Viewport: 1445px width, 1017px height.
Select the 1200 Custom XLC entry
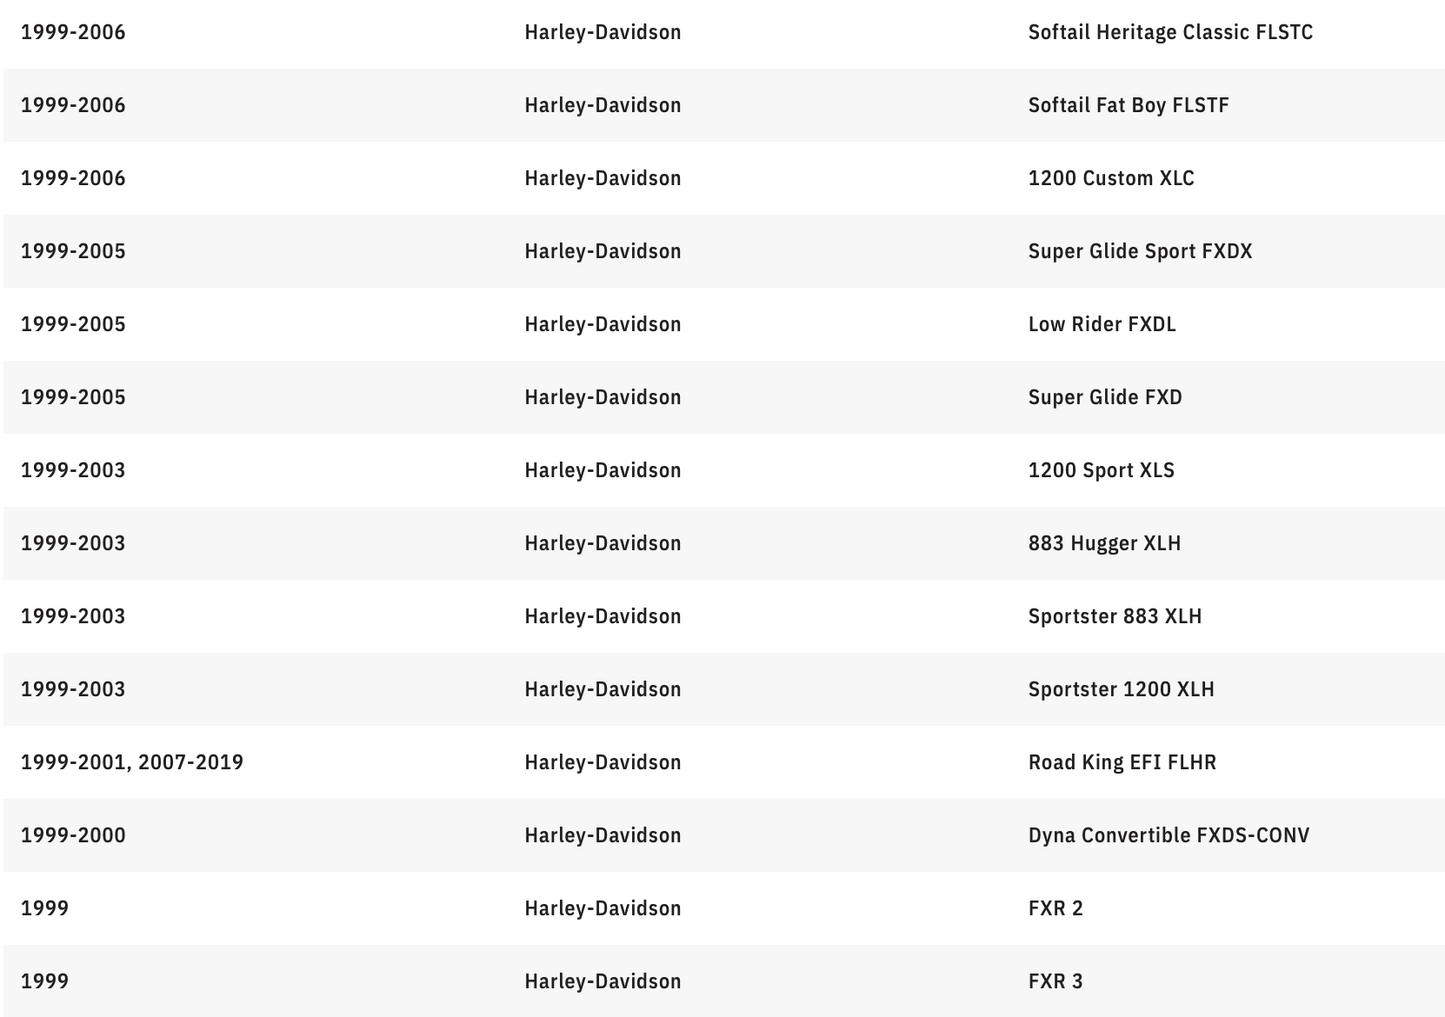point(1111,178)
